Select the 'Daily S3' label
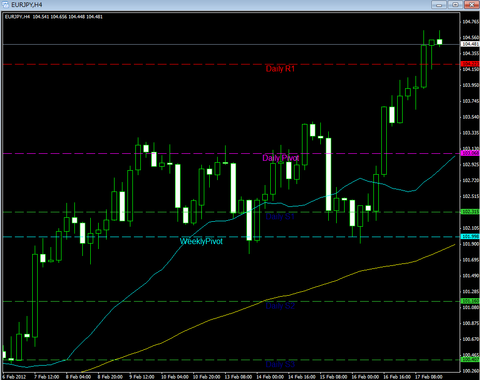Screen dimensions: 480x380 click(280, 364)
